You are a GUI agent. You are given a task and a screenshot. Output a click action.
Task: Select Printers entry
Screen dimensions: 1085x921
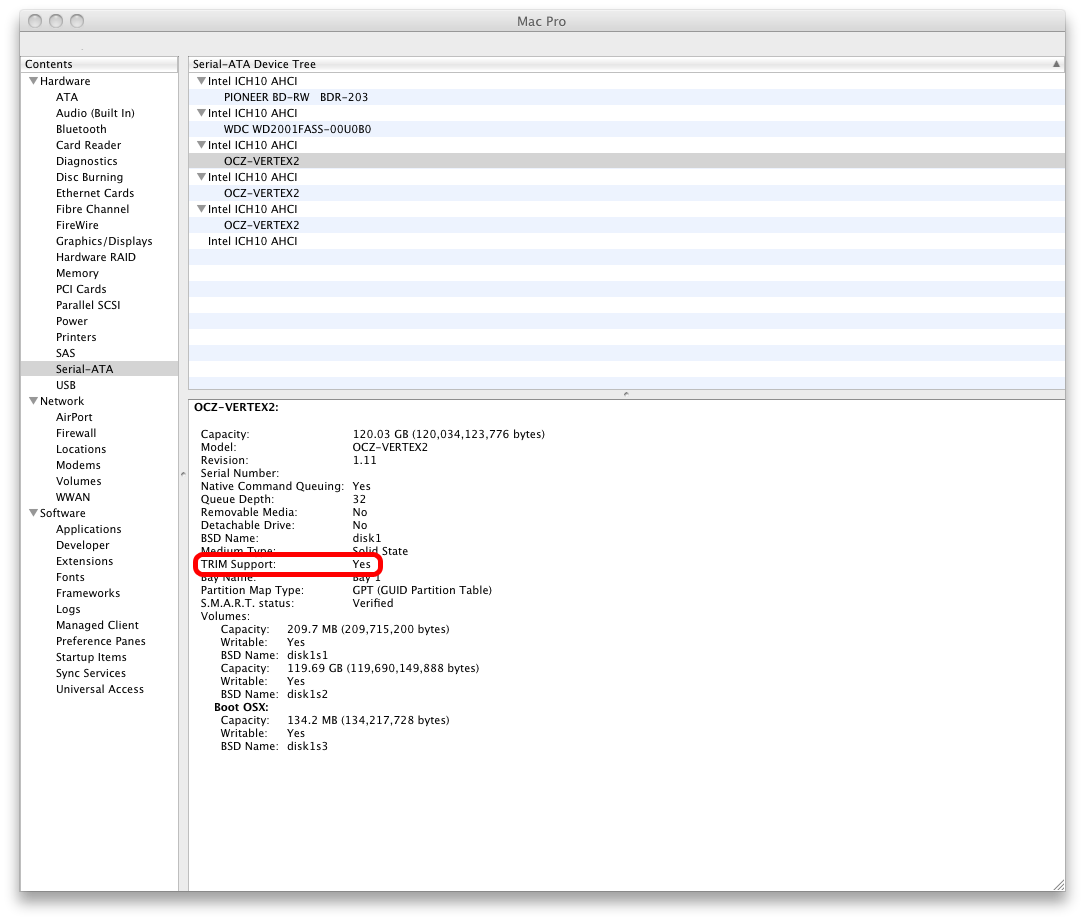click(x=76, y=337)
